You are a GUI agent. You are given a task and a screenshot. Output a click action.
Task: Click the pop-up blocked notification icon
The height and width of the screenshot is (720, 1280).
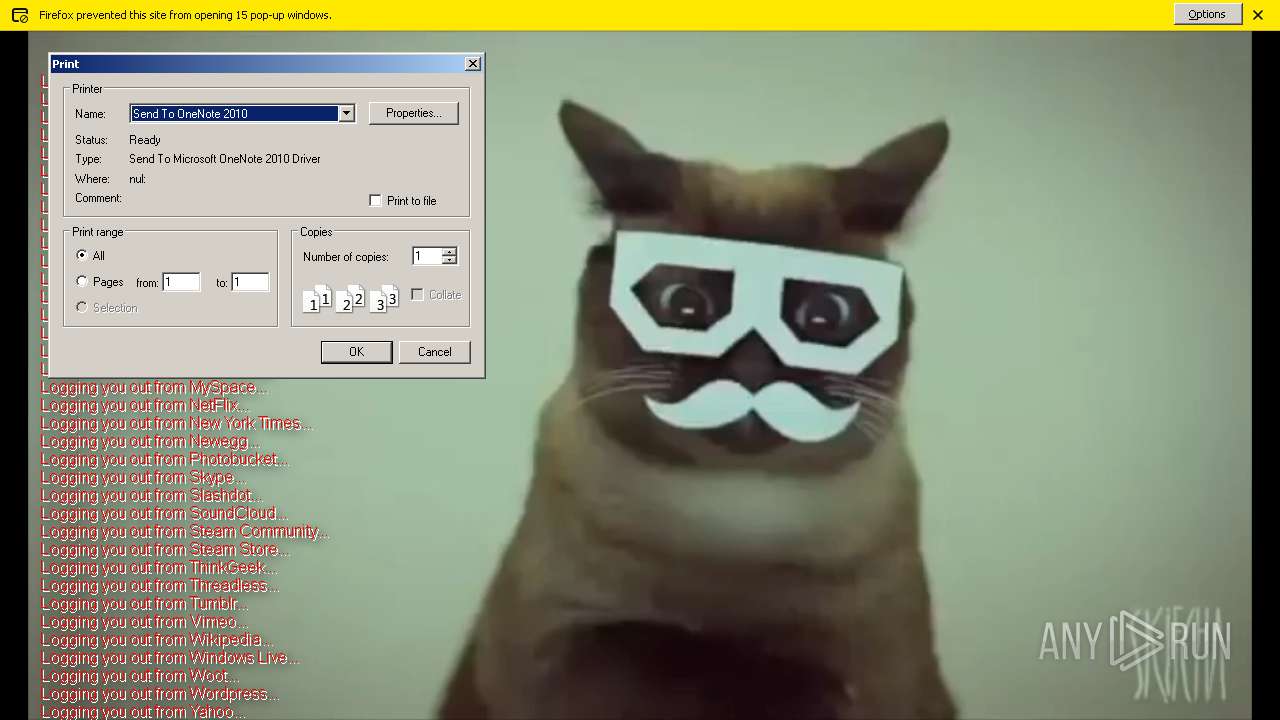coord(19,15)
